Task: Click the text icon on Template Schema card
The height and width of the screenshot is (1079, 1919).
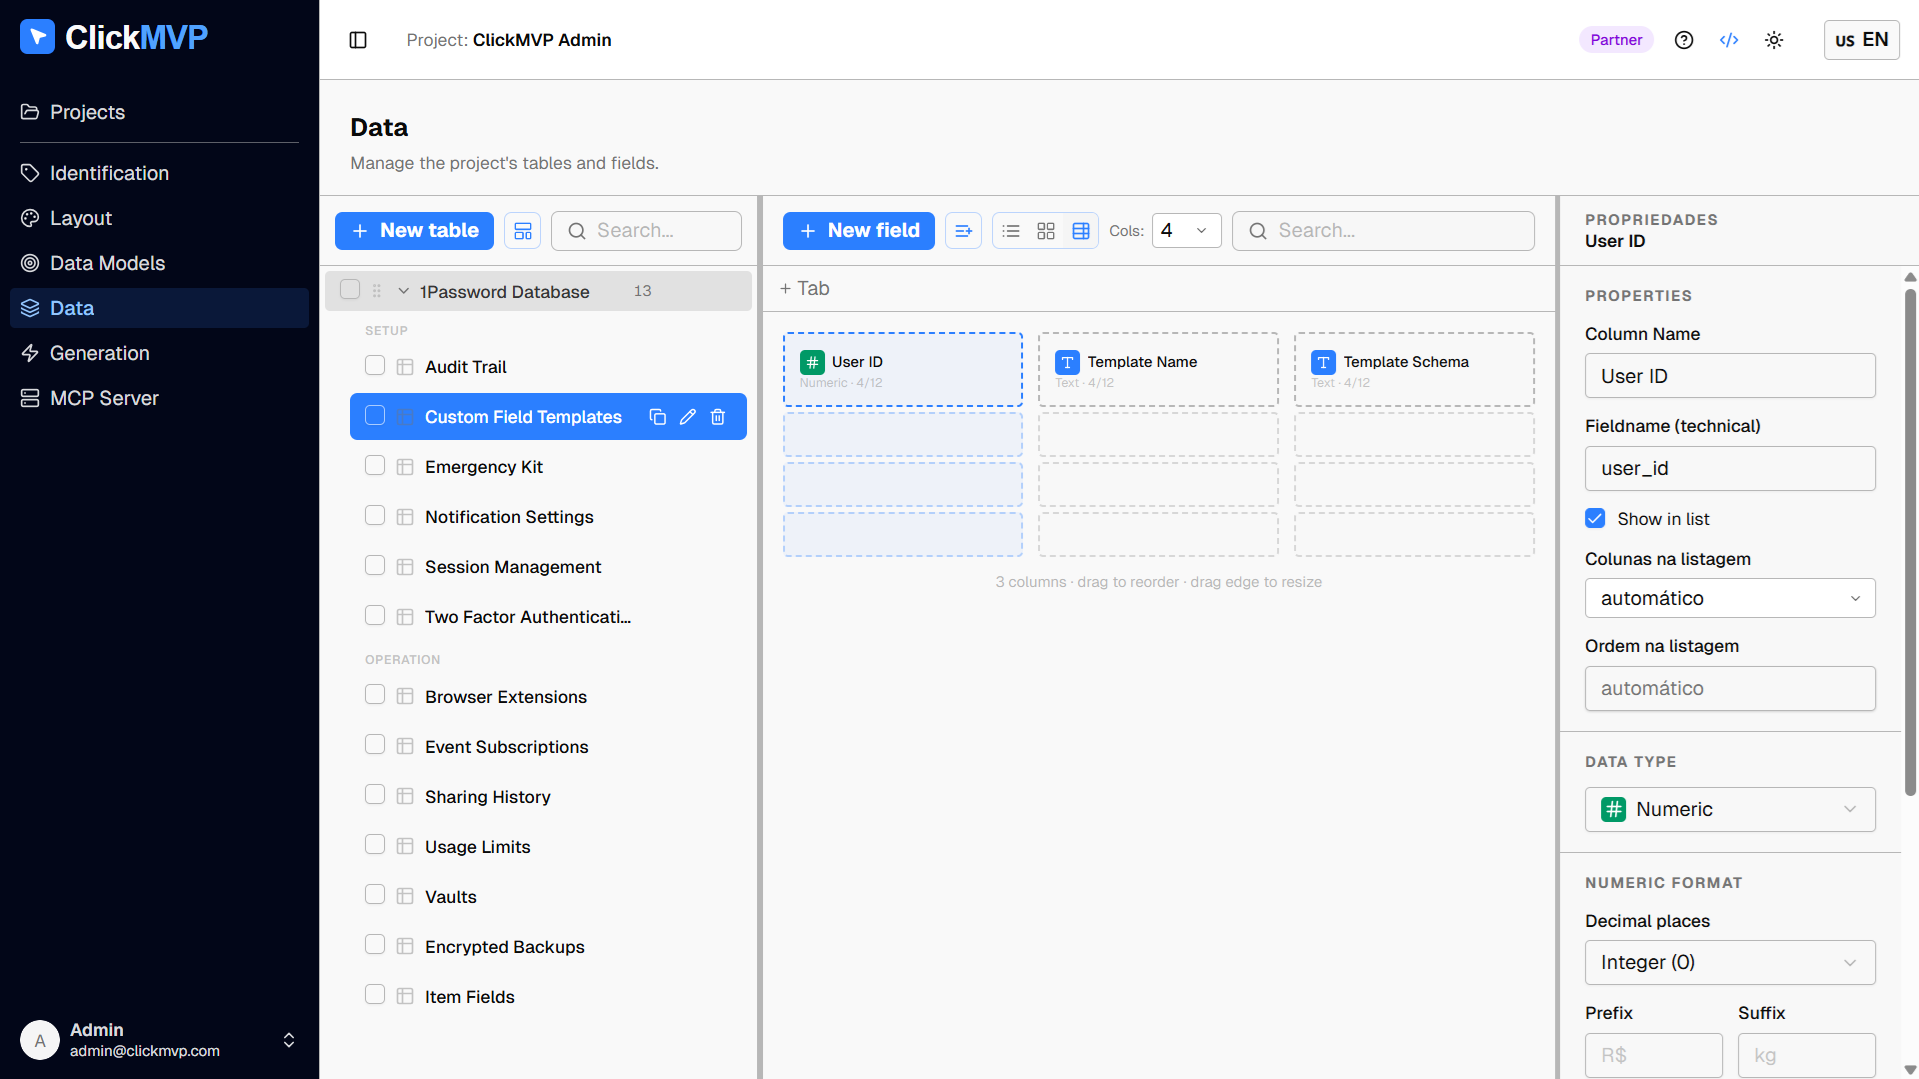Action: [1324, 362]
